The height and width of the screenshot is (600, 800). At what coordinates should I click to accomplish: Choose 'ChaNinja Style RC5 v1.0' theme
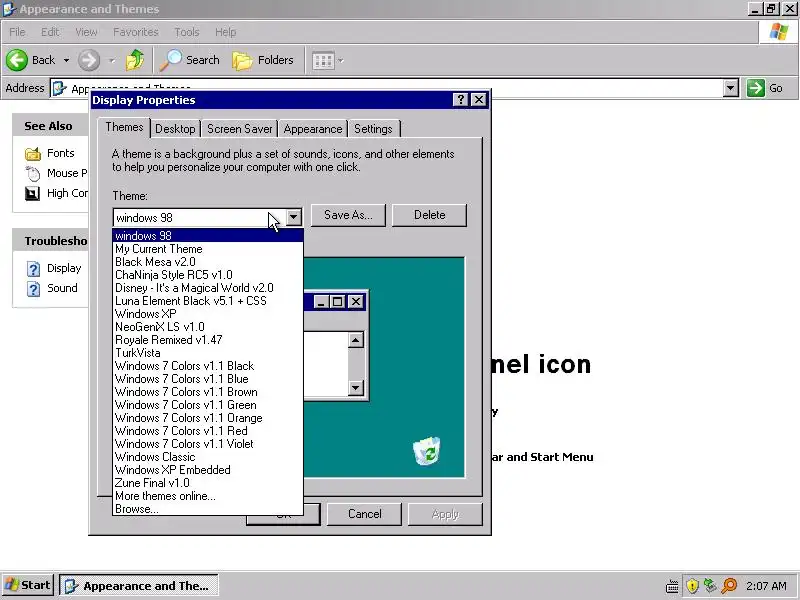208,275
